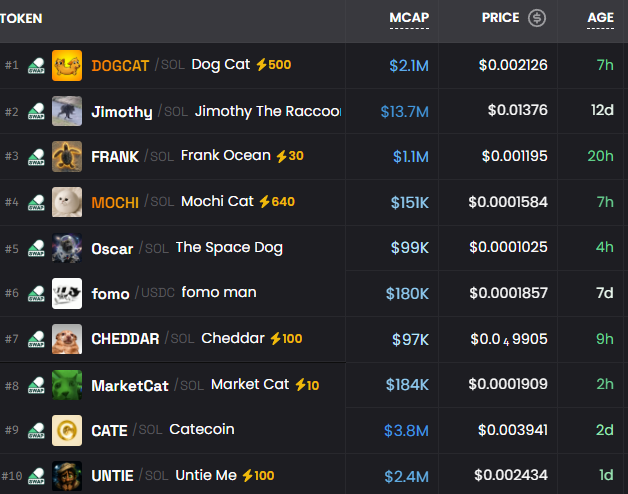Click the $2.4M market cap value
The image size is (628, 494).
[407, 477]
